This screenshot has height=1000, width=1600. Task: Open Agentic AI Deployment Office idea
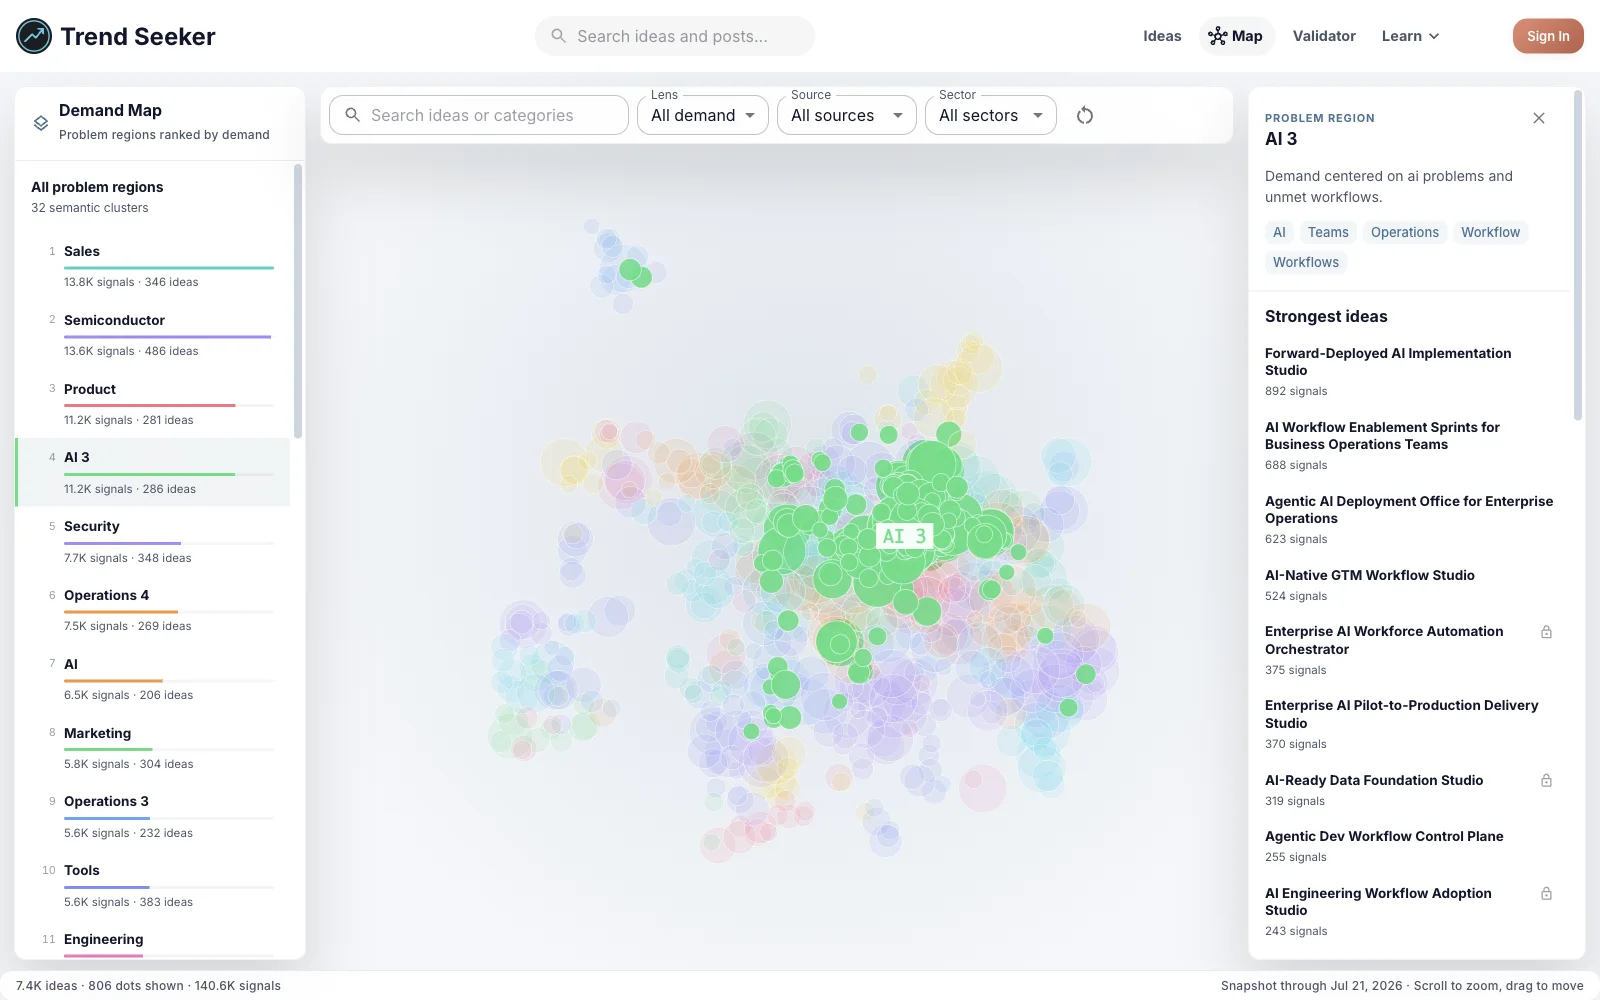point(1409,520)
